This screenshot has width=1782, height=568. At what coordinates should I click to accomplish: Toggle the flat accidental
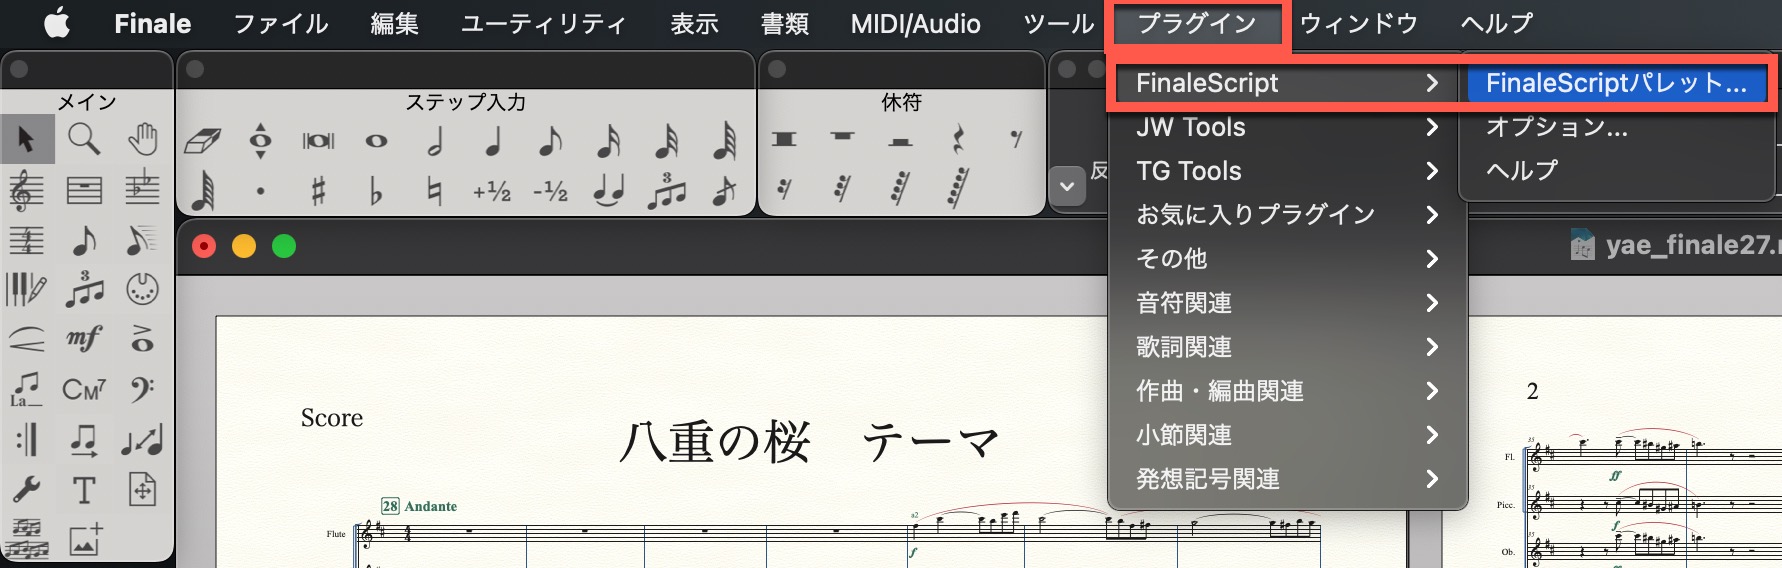376,190
